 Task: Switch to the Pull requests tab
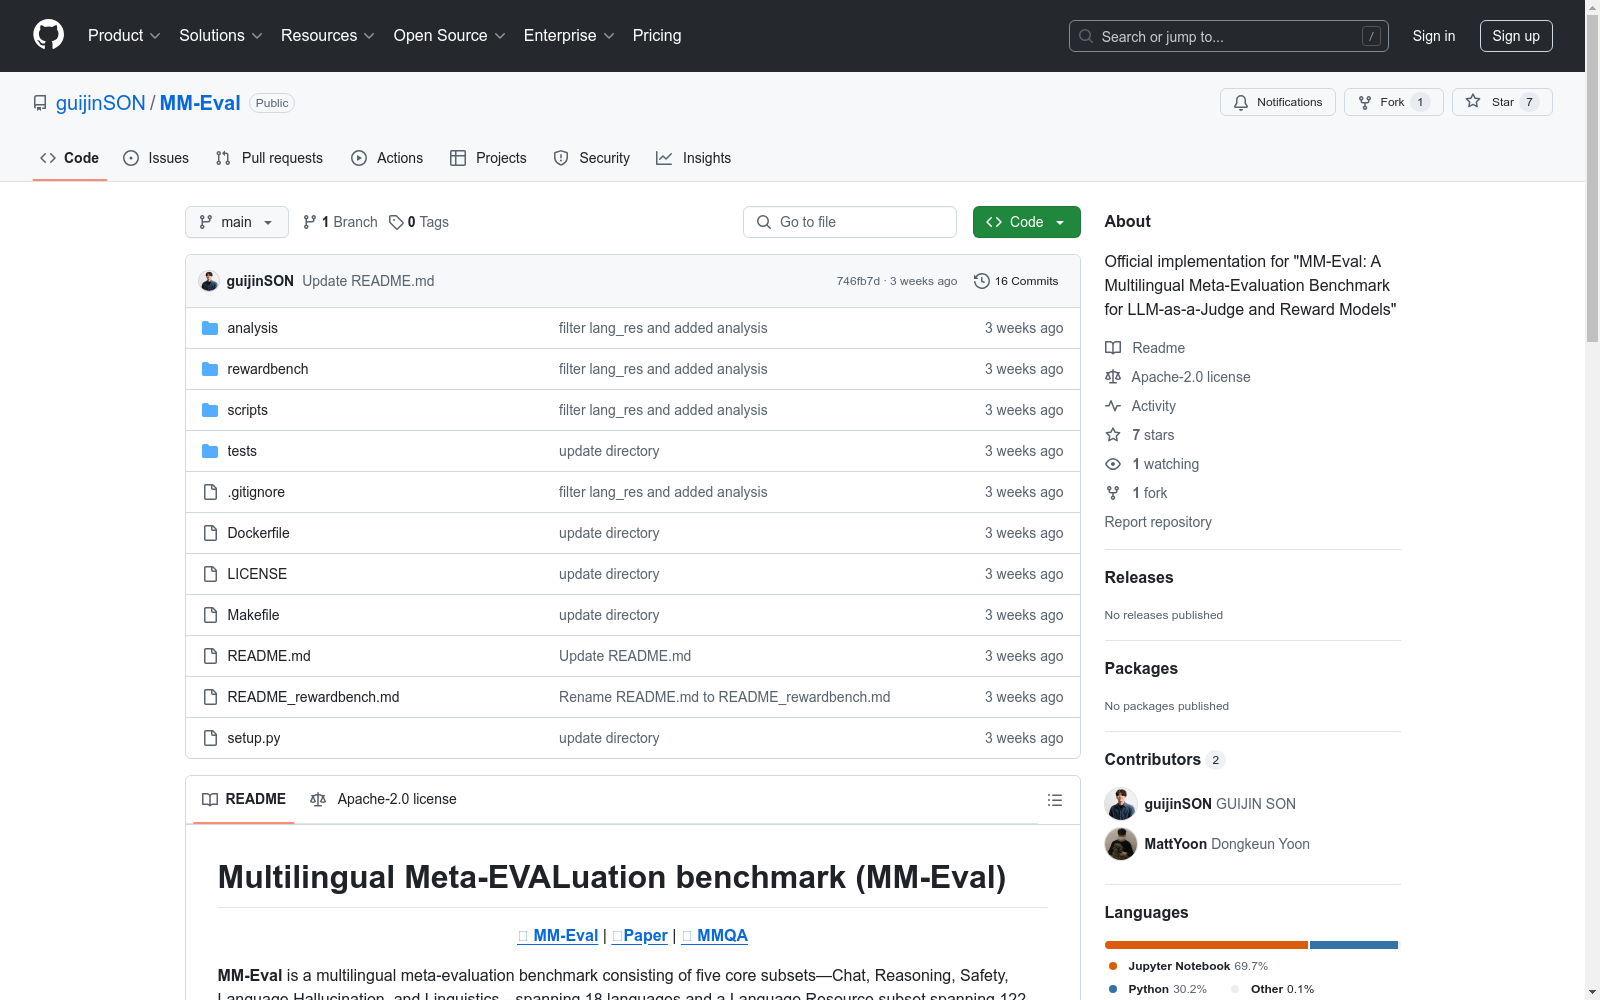[x=269, y=158]
